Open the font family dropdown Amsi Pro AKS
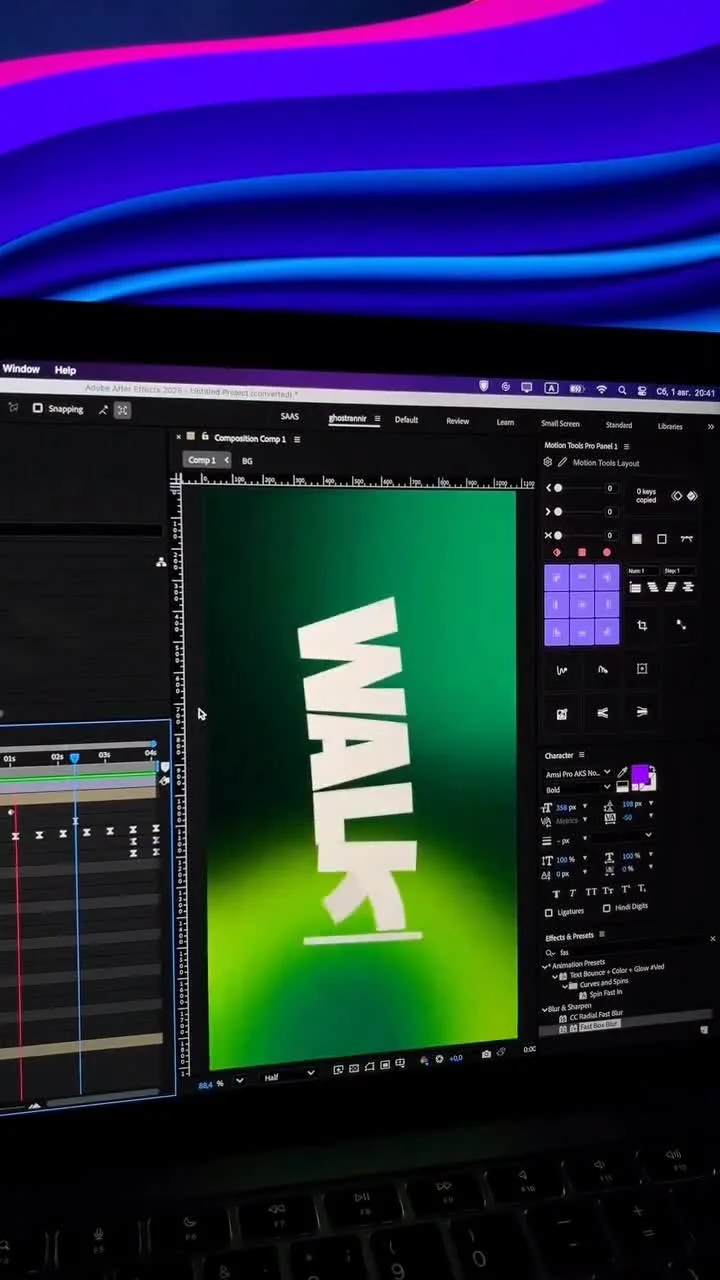This screenshot has height=1280, width=720. pyautogui.click(x=576, y=773)
